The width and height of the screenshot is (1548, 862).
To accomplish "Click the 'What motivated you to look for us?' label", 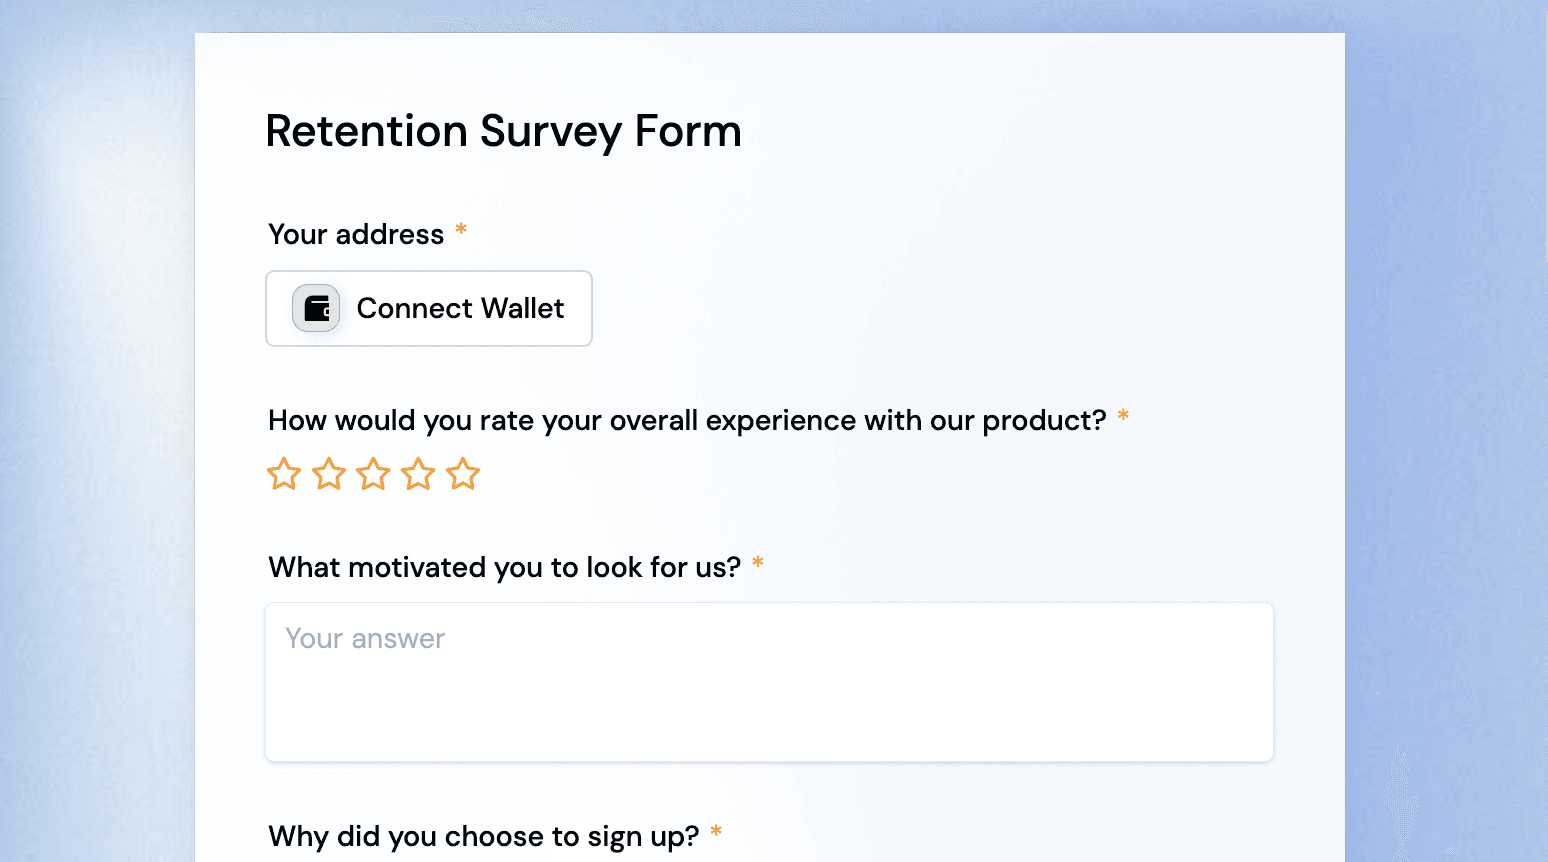I will click(505, 567).
